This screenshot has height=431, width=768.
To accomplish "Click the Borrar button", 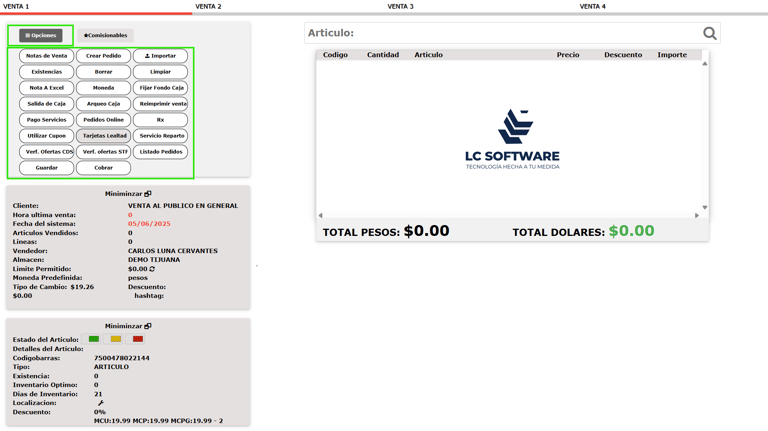I will (103, 72).
